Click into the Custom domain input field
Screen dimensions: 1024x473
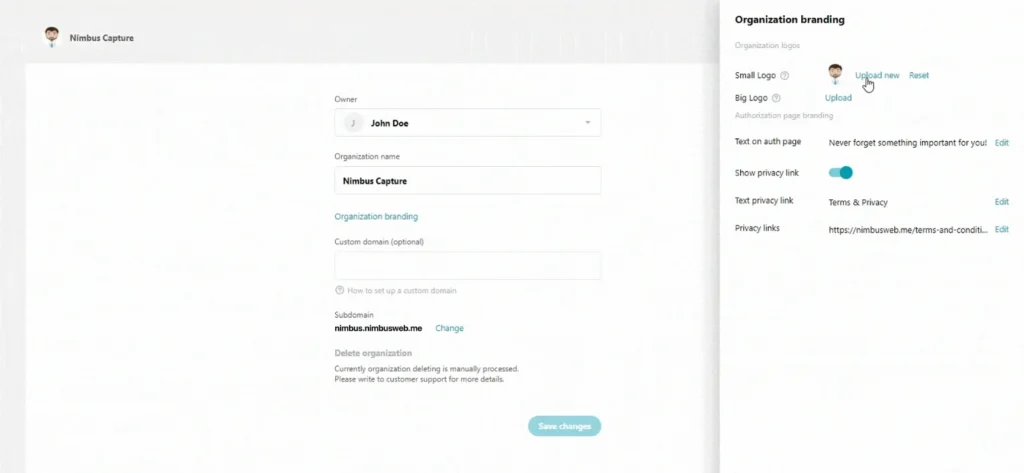[467, 266]
